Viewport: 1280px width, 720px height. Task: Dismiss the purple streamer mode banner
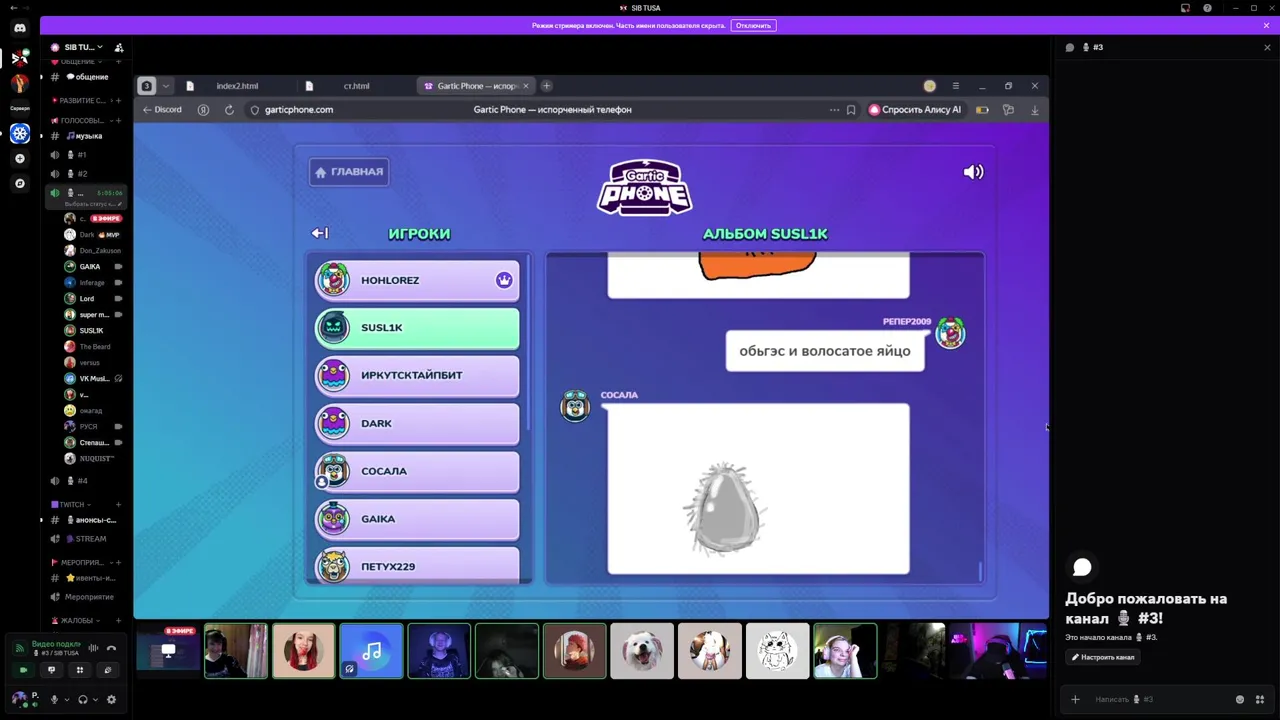[x=1266, y=25]
